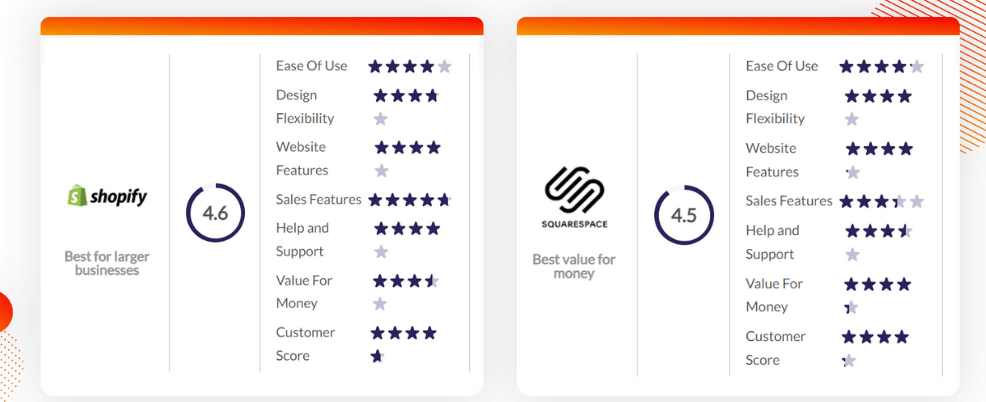Click Squarespace's Value For Money label
The image size is (986, 402).
click(774, 295)
